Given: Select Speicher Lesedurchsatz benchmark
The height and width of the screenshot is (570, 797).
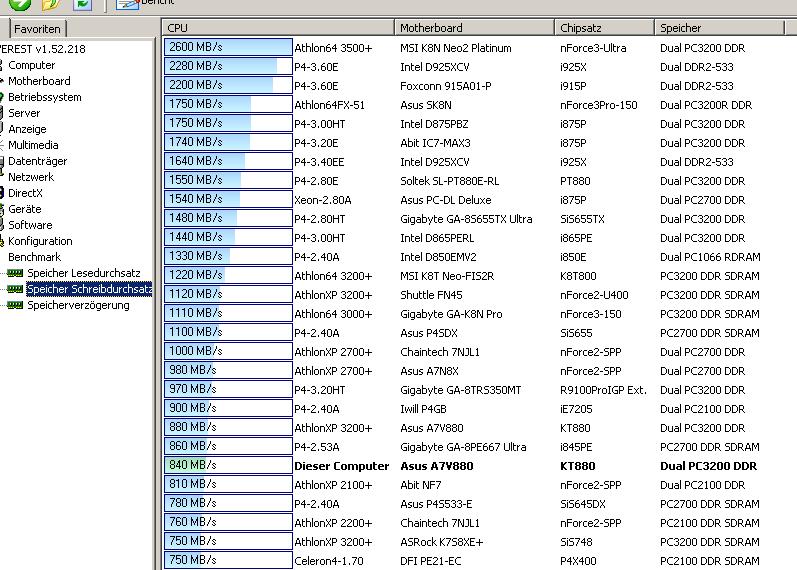Looking at the screenshot, I should [84, 273].
